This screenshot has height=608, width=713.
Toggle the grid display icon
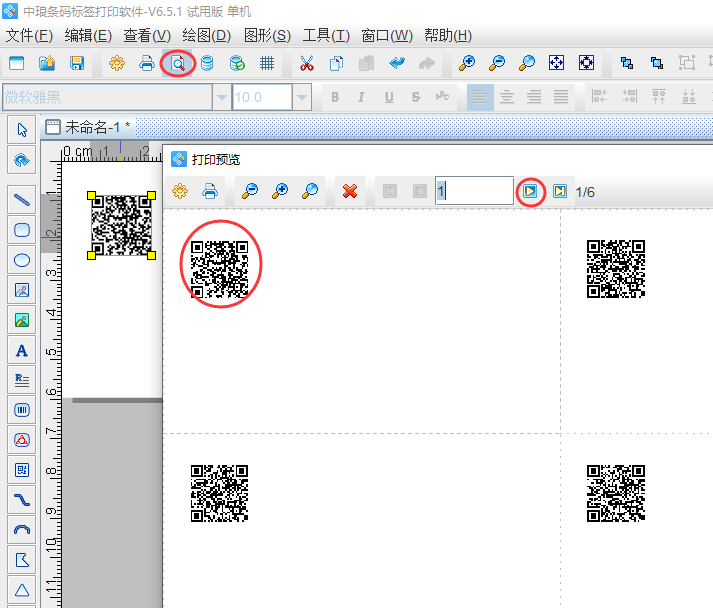coord(267,63)
